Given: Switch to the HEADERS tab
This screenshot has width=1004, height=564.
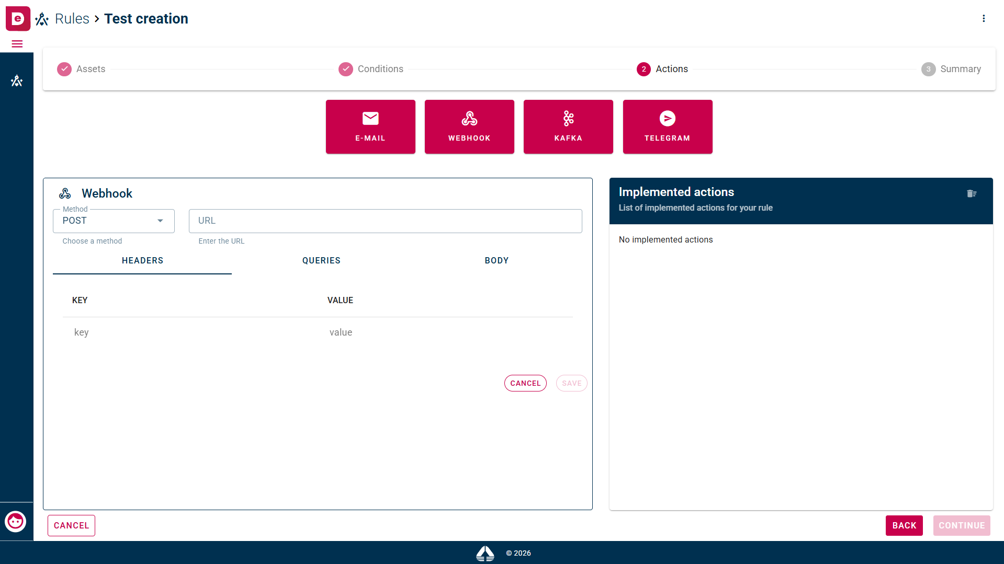Looking at the screenshot, I should click(x=142, y=261).
